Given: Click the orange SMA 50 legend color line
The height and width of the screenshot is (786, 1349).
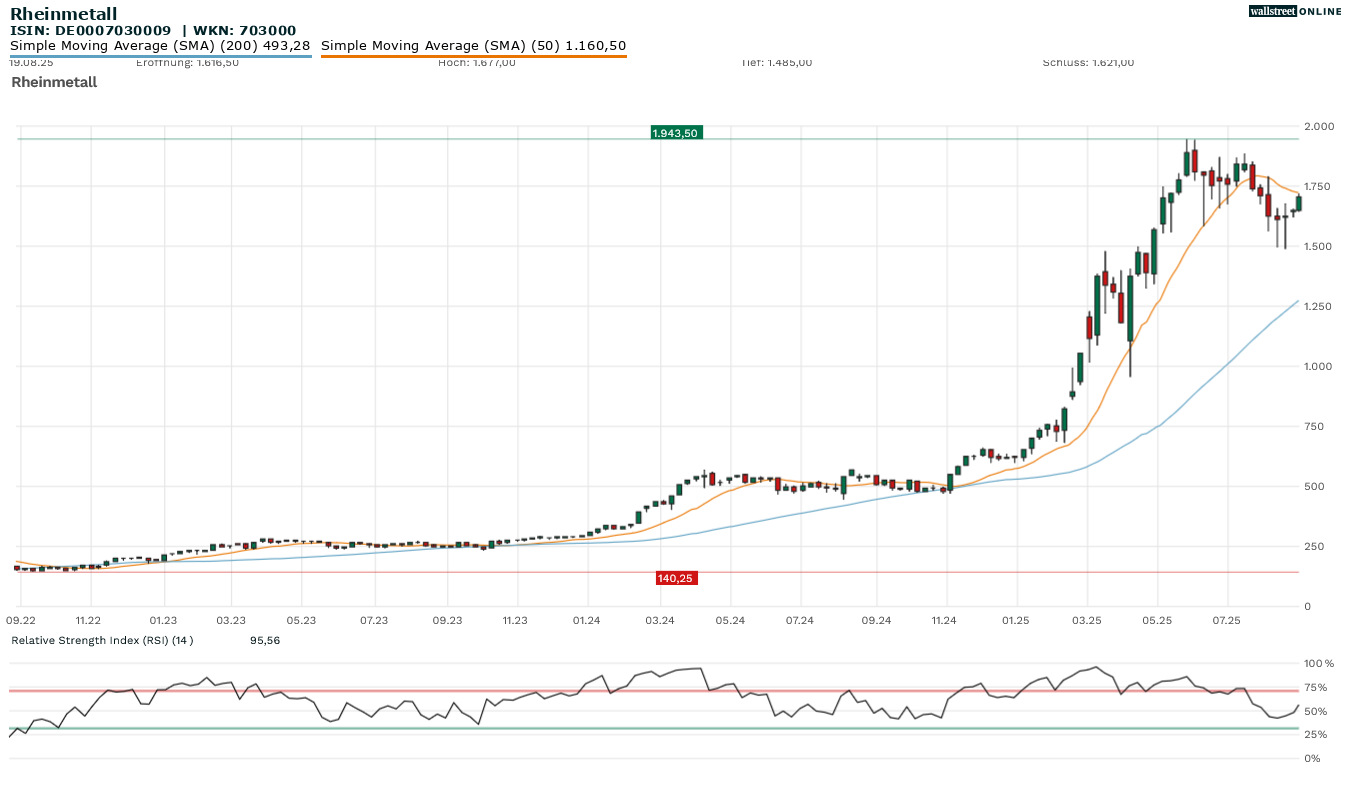Looking at the screenshot, I should tap(474, 56).
